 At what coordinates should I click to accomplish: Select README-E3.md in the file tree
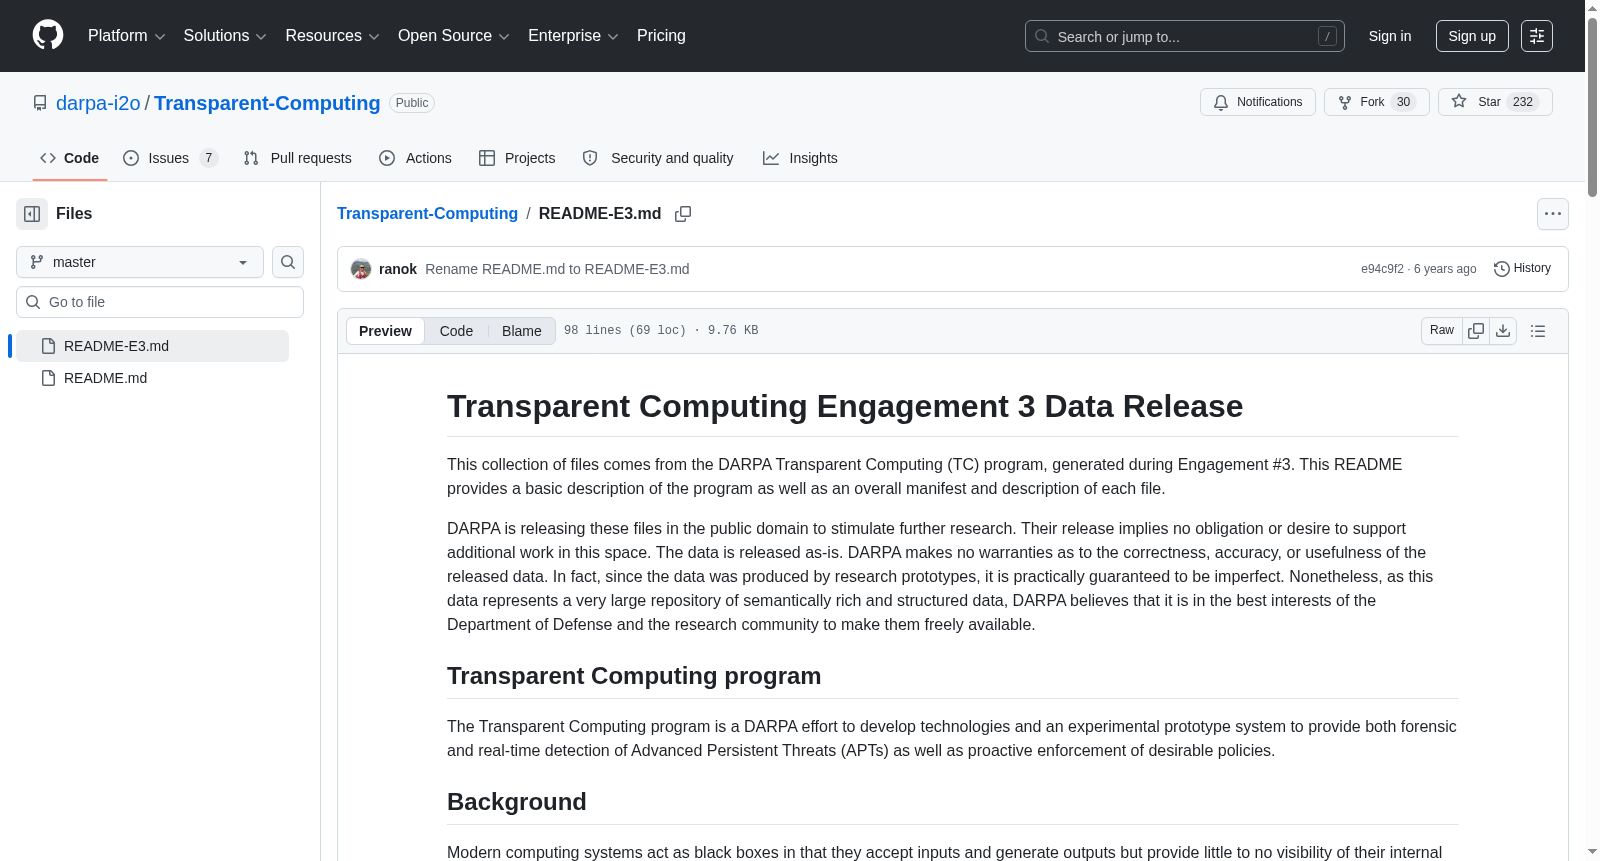(152, 346)
